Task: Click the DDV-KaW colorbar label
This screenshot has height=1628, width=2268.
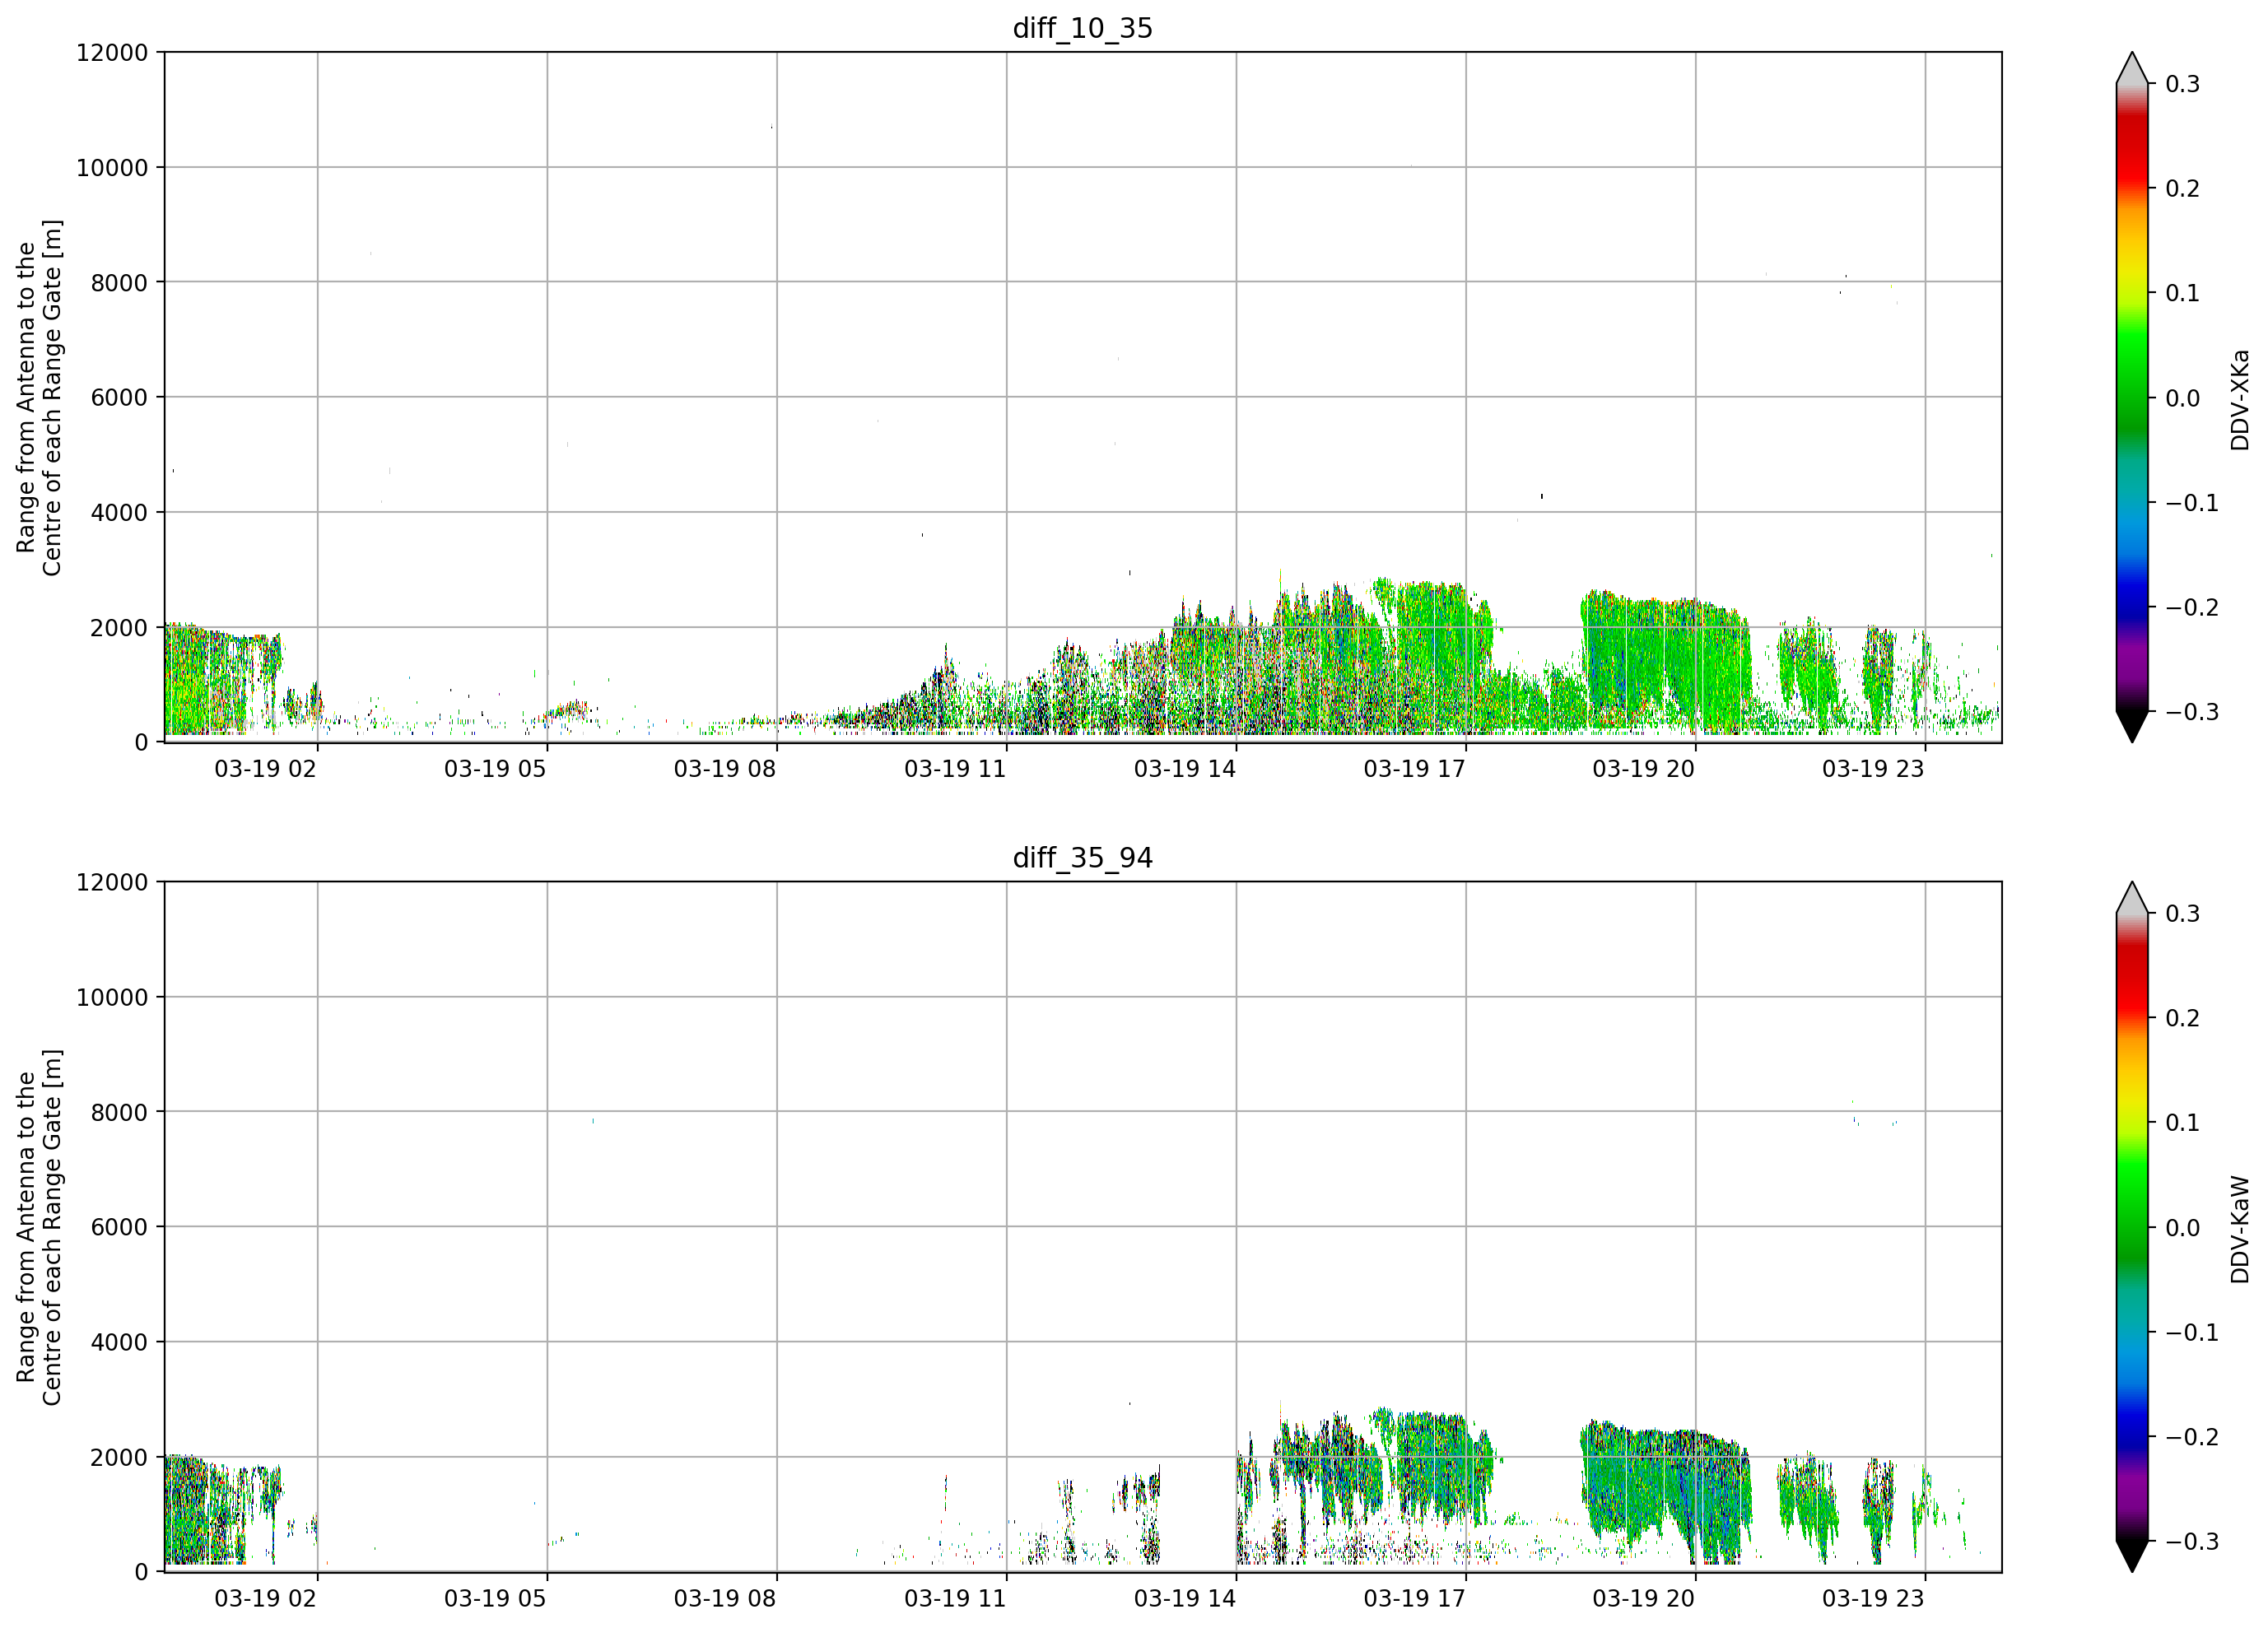Action: coord(2239,1229)
